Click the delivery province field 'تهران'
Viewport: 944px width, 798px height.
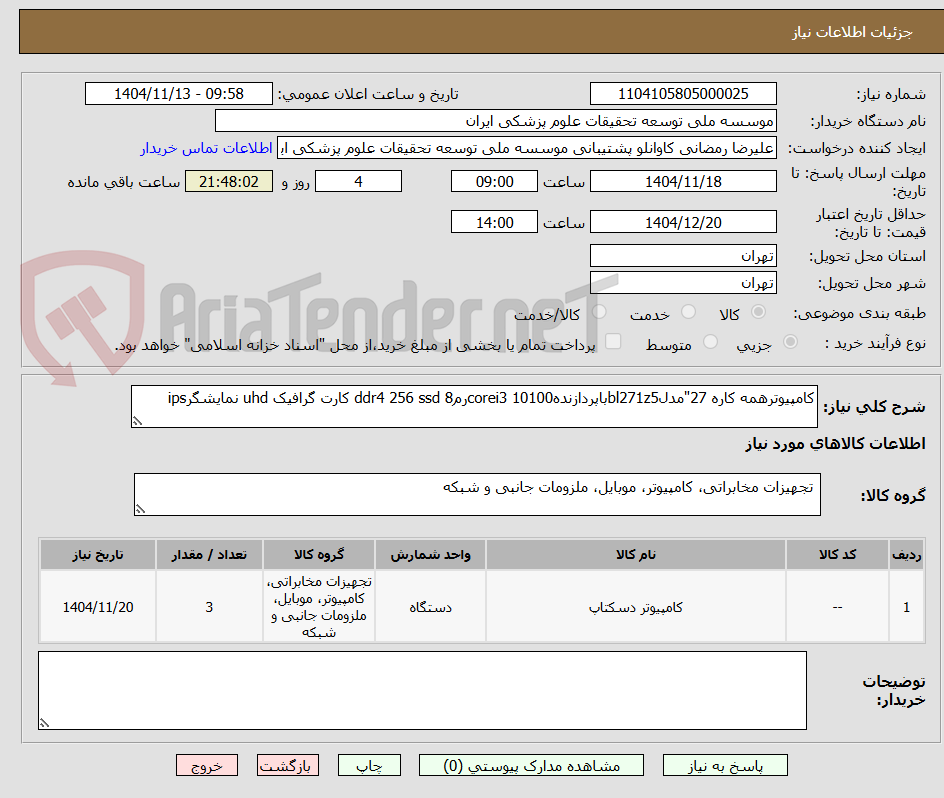coord(683,256)
